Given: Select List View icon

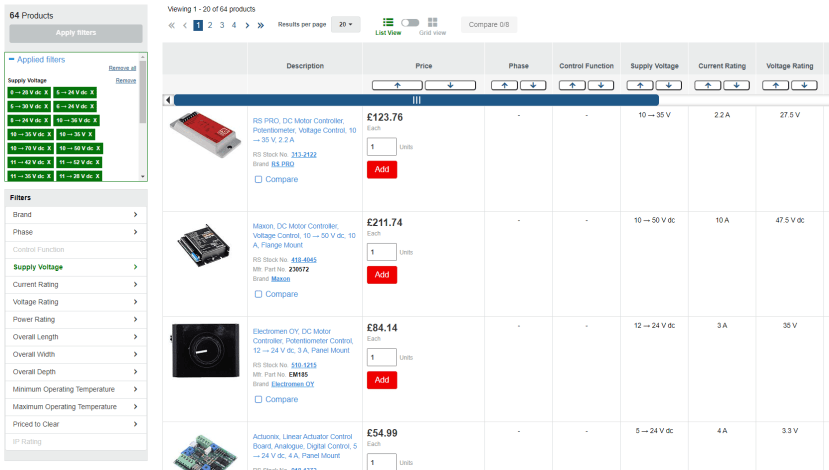Looking at the screenshot, I should pos(388,22).
